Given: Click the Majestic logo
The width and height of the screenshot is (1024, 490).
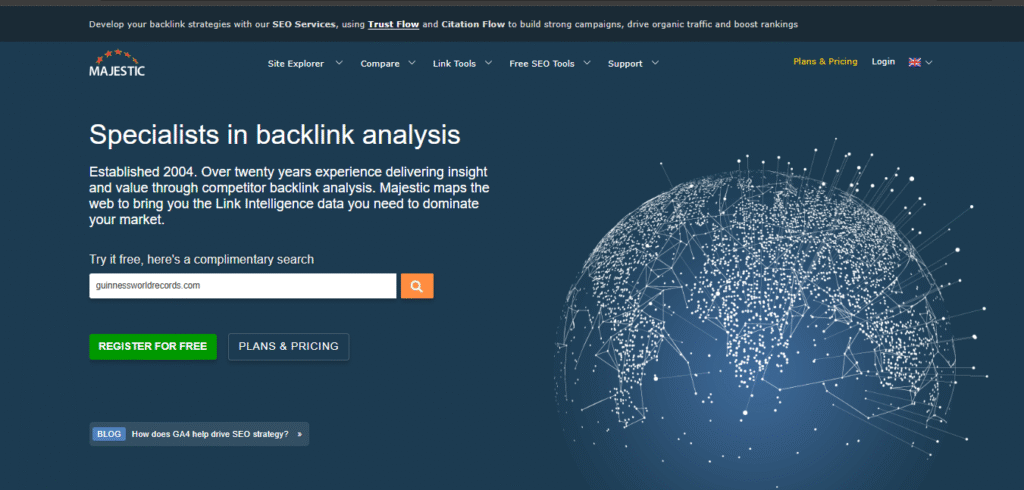Looking at the screenshot, I should pos(116,63).
